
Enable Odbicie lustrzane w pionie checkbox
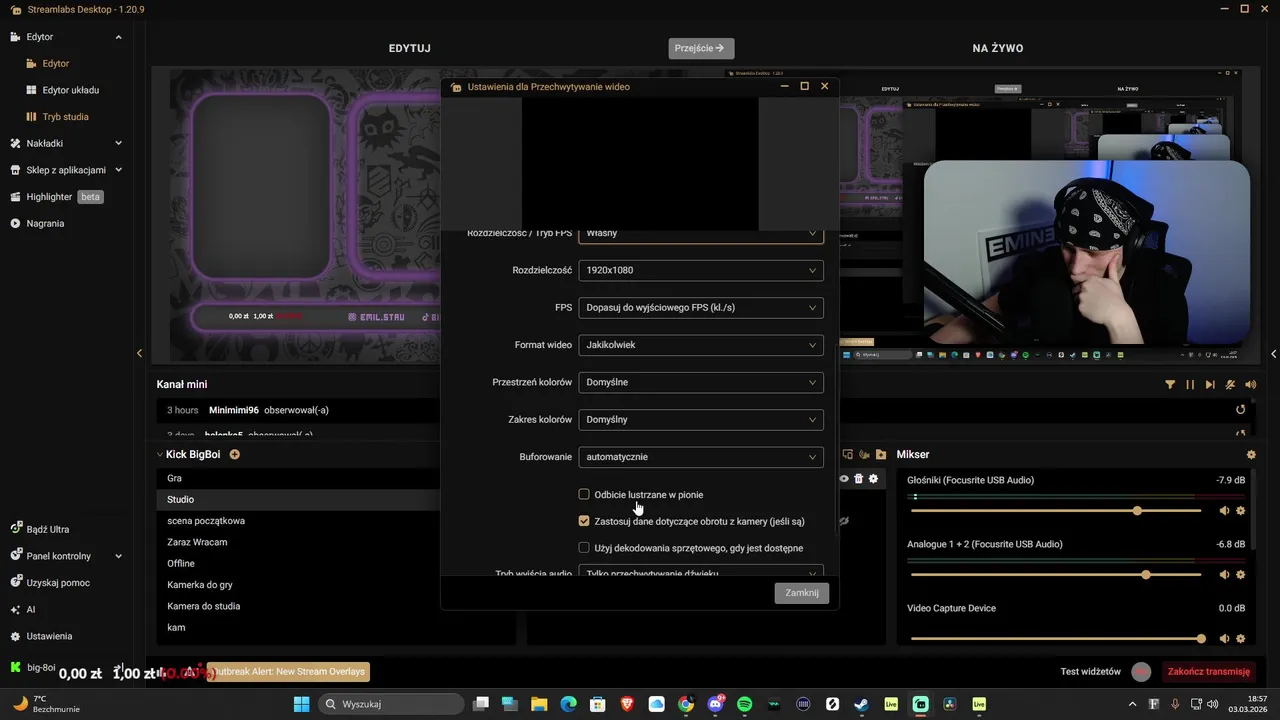584,494
